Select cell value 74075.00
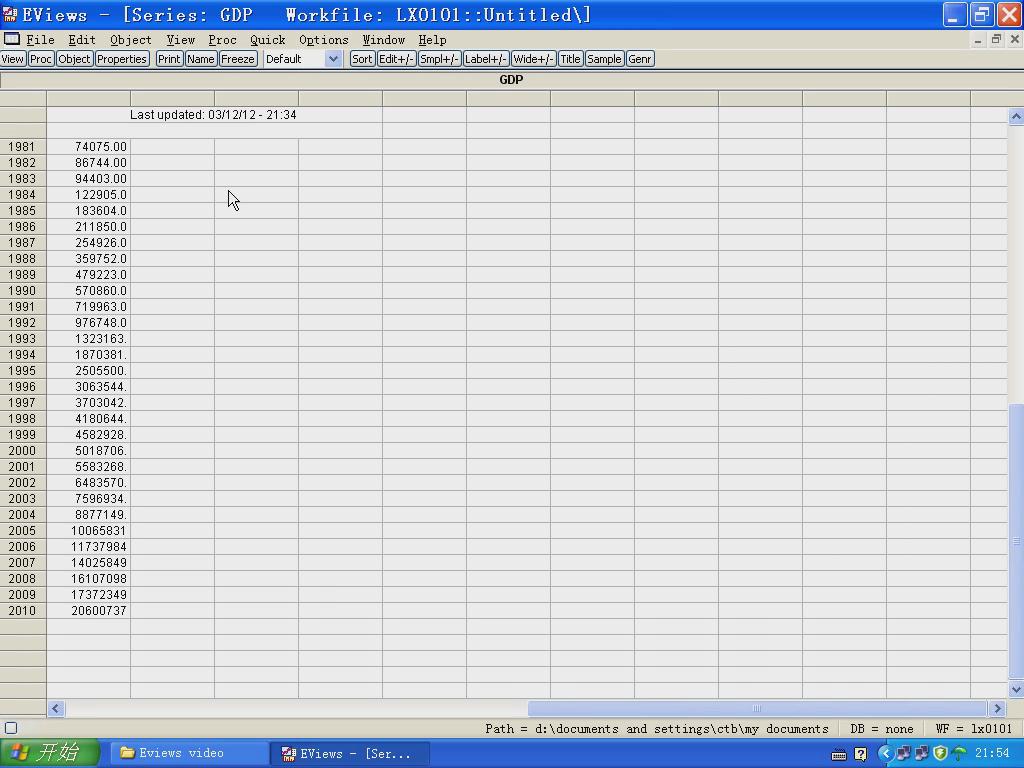Image resolution: width=1024 pixels, height=768 pixels. [88, 146]
